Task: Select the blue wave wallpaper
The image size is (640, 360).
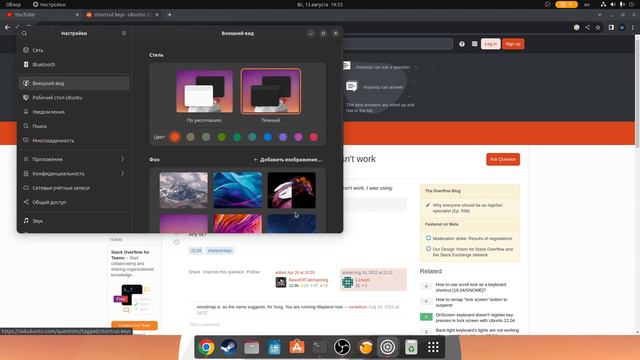Action: pos(238,190)
